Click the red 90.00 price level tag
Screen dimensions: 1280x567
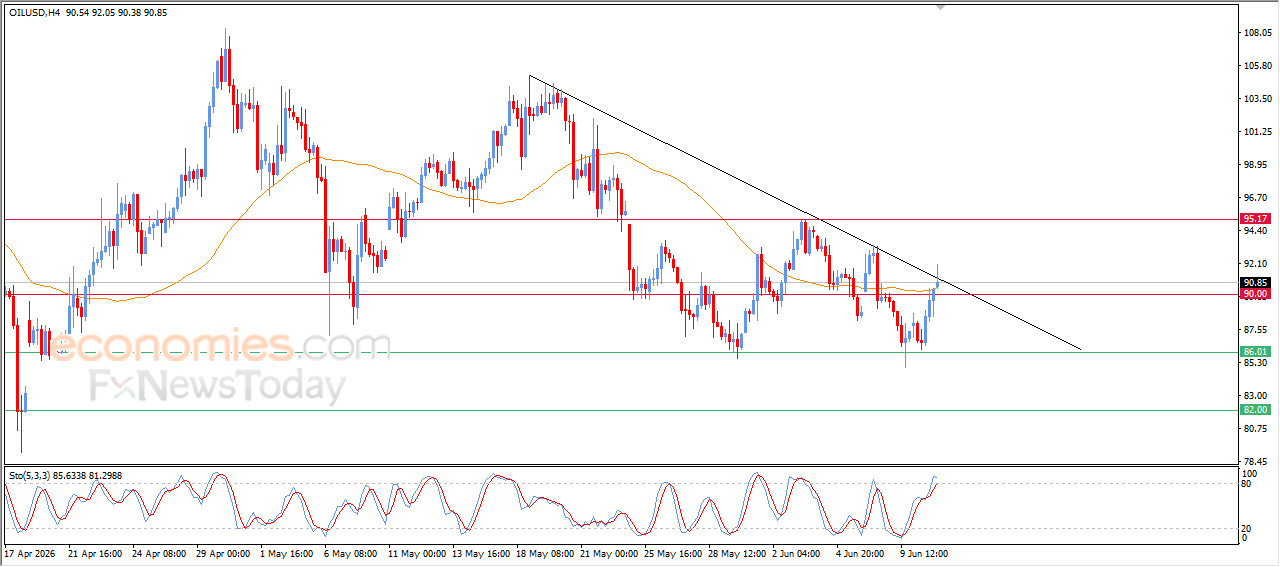coord(1255,294)
